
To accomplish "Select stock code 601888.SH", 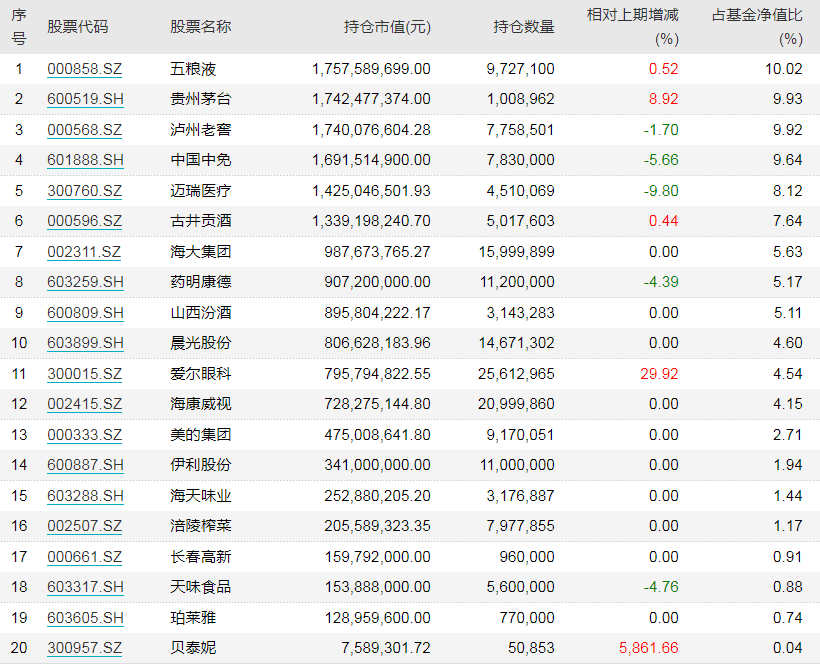I will (85, 160).
